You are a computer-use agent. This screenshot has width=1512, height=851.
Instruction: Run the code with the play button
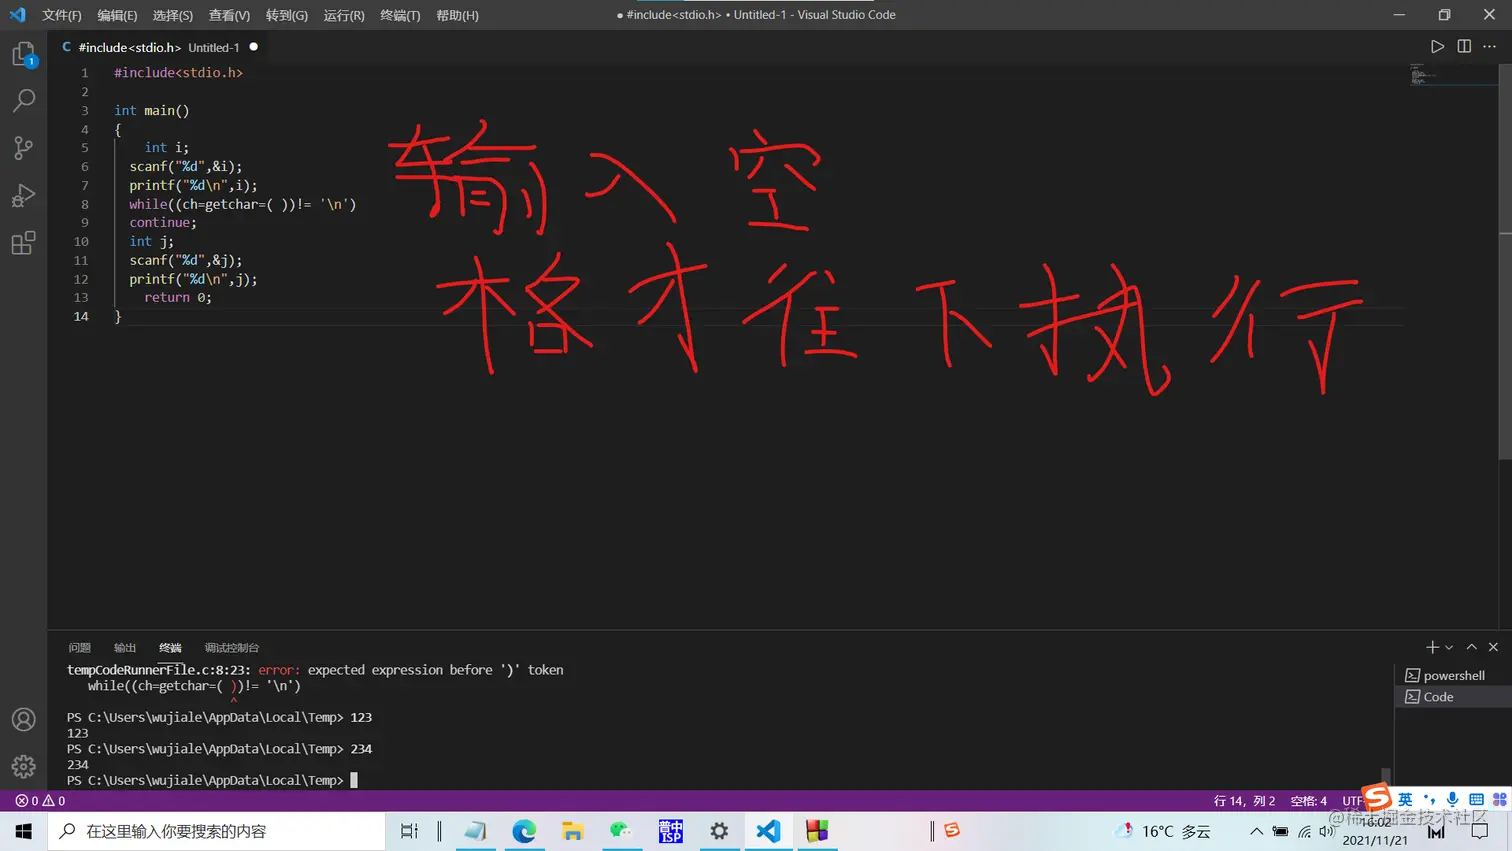(1437, 47)
